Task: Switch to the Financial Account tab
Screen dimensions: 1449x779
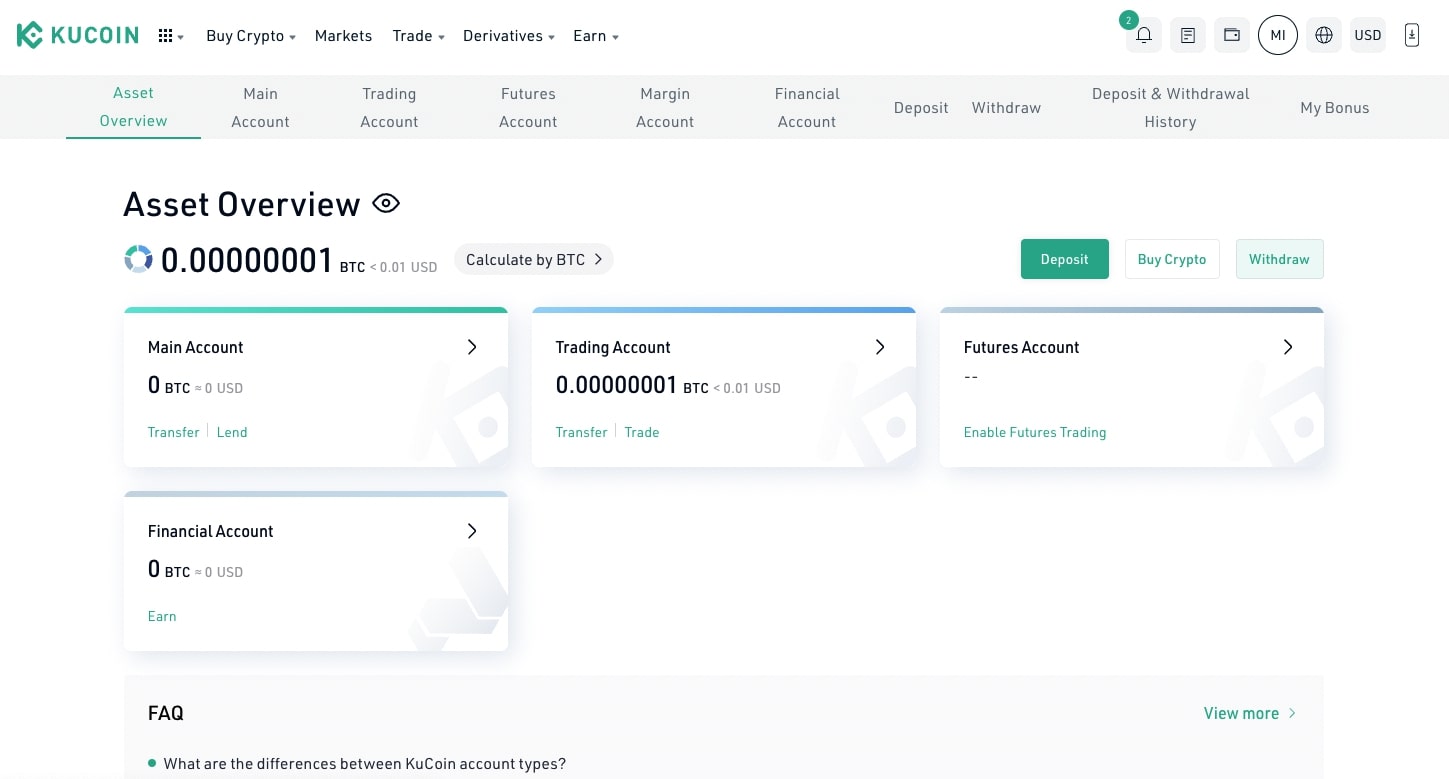Action: point(807,108)
